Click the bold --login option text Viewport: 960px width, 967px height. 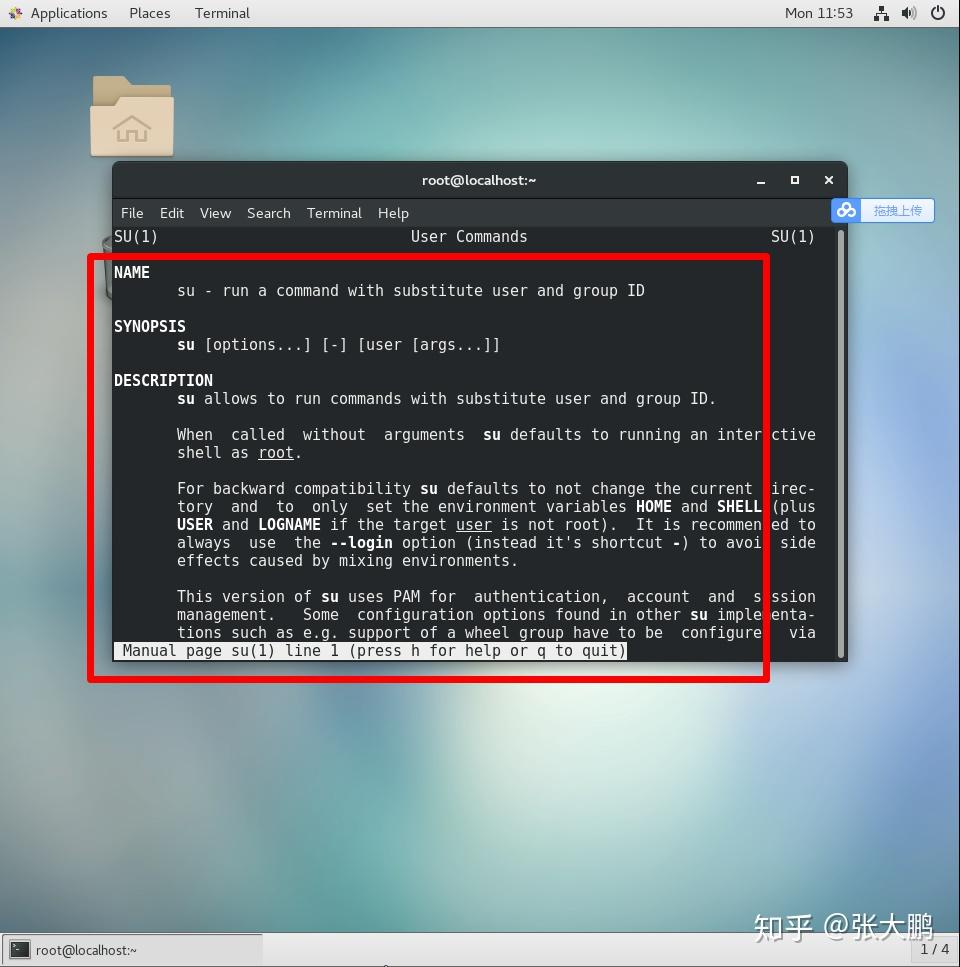(x=361, y=543)
